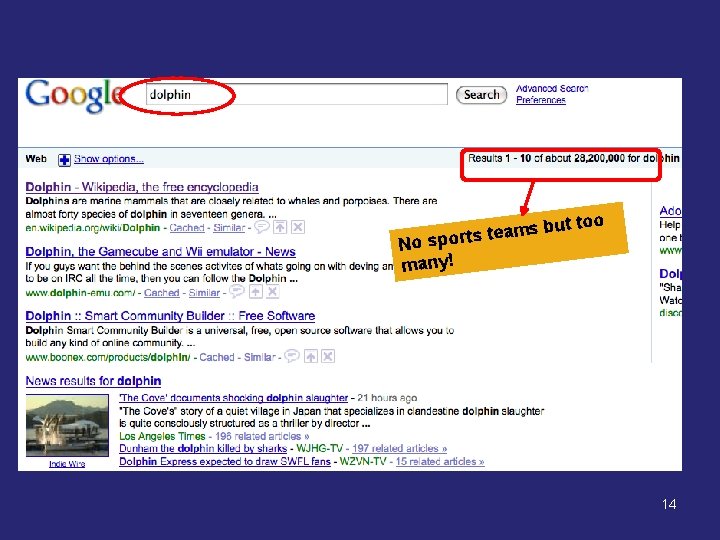Click comment bubble icon for dolphin-emu result
The width and height of the screenshot is (720, 540).
(x=236, y=292)
